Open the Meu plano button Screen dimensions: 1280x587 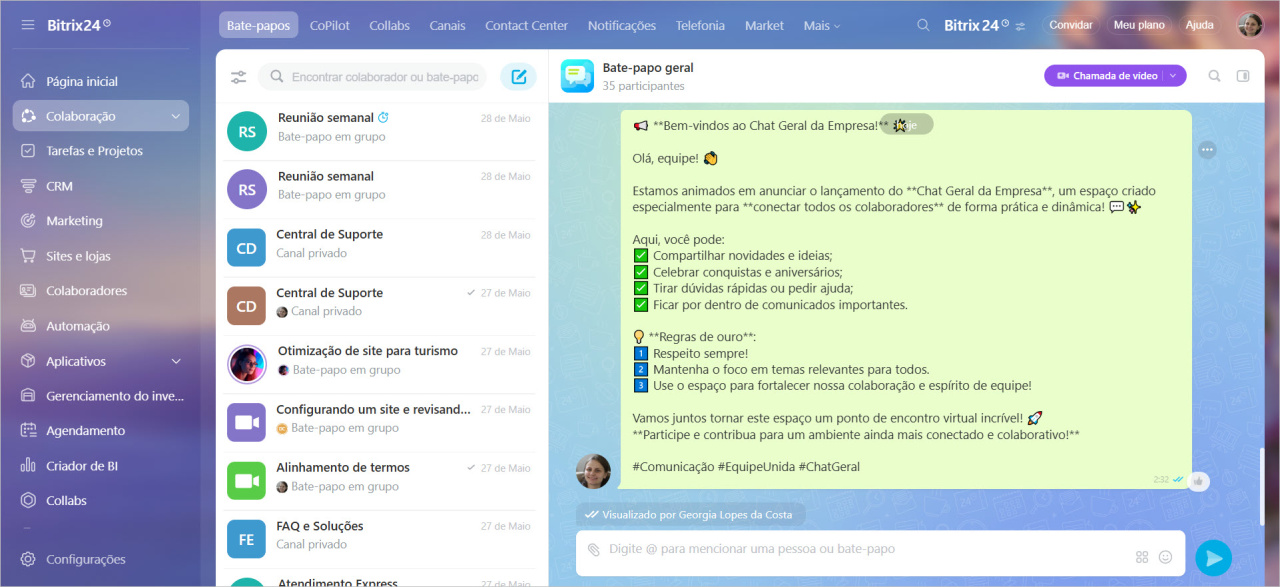click(1139, 25)
